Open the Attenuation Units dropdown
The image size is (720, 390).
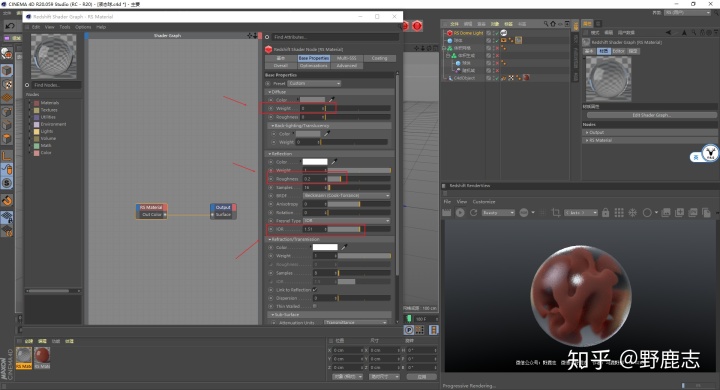[356, 322]
